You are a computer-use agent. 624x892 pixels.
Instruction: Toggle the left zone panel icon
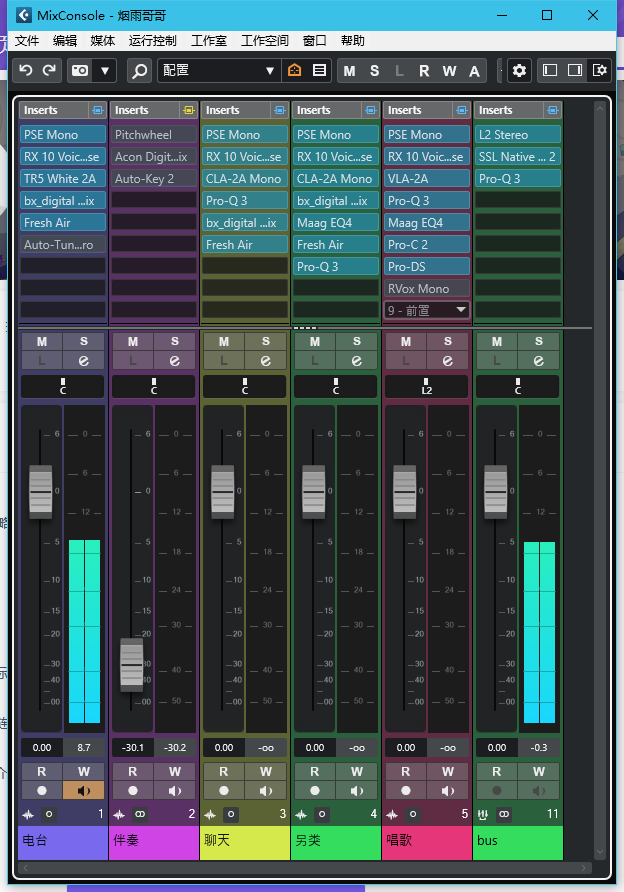[x=550, y=70]
